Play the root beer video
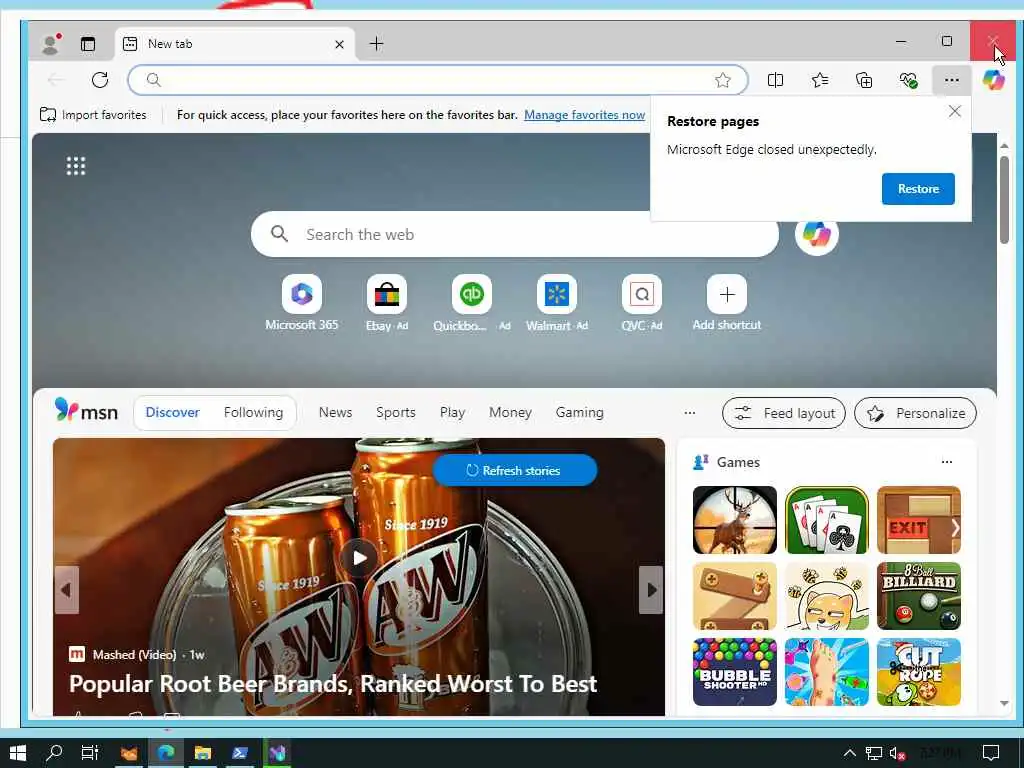 pos(359,558)
